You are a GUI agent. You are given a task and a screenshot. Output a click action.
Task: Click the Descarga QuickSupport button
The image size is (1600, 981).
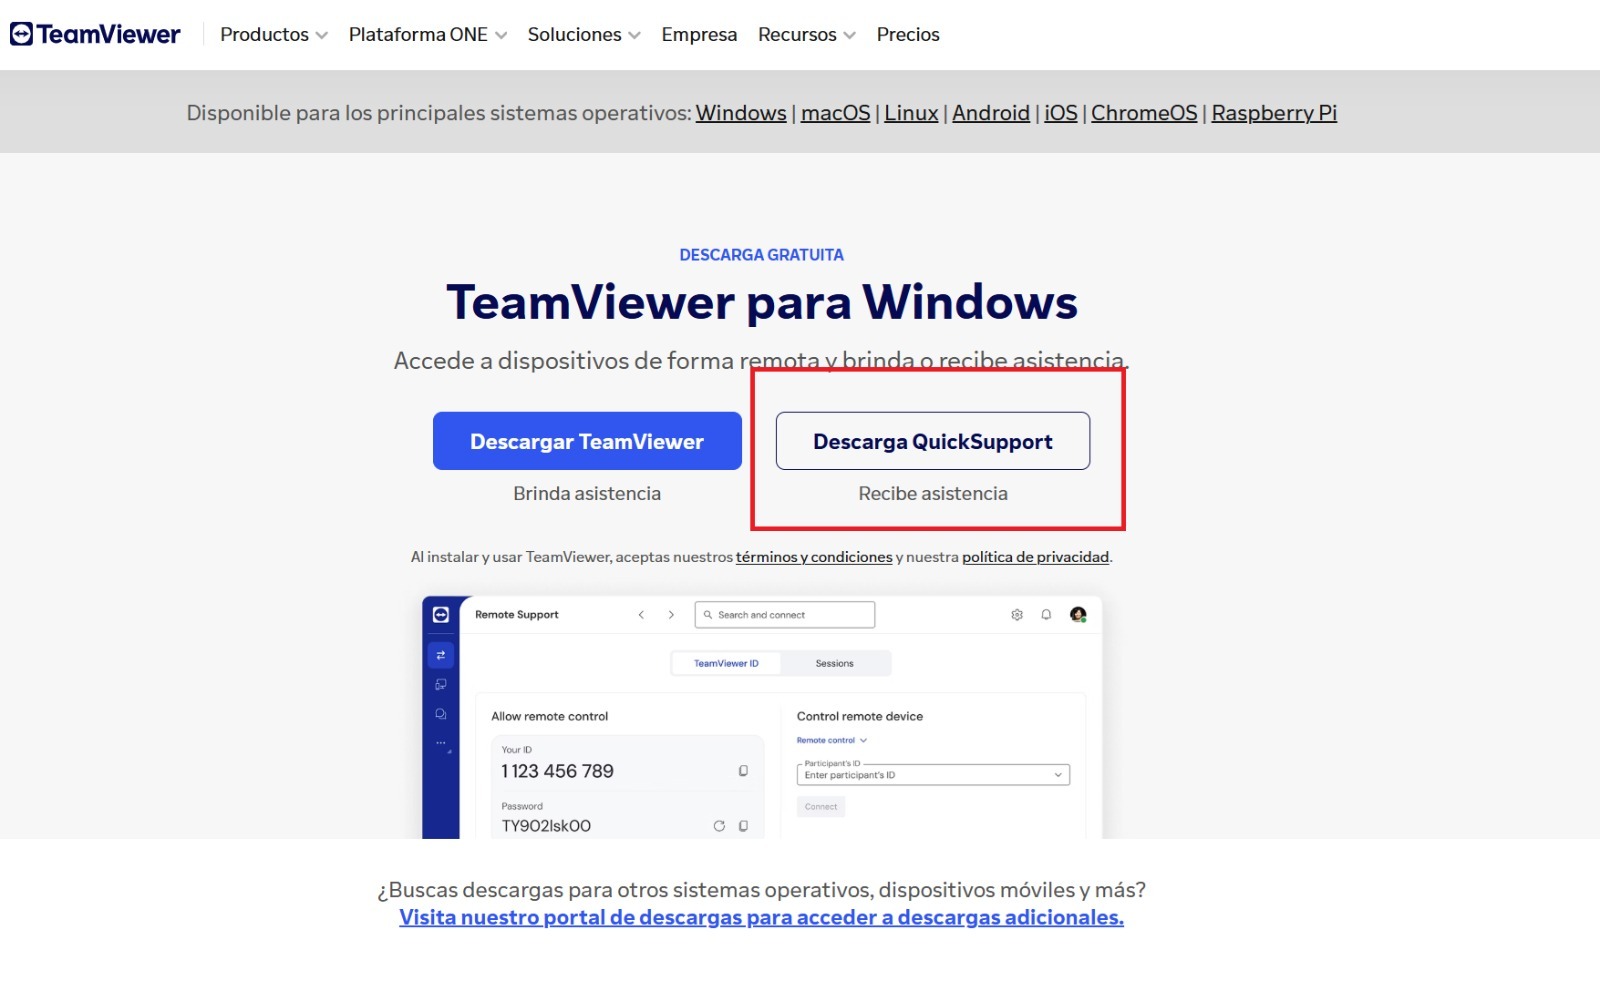pos(933,441)
